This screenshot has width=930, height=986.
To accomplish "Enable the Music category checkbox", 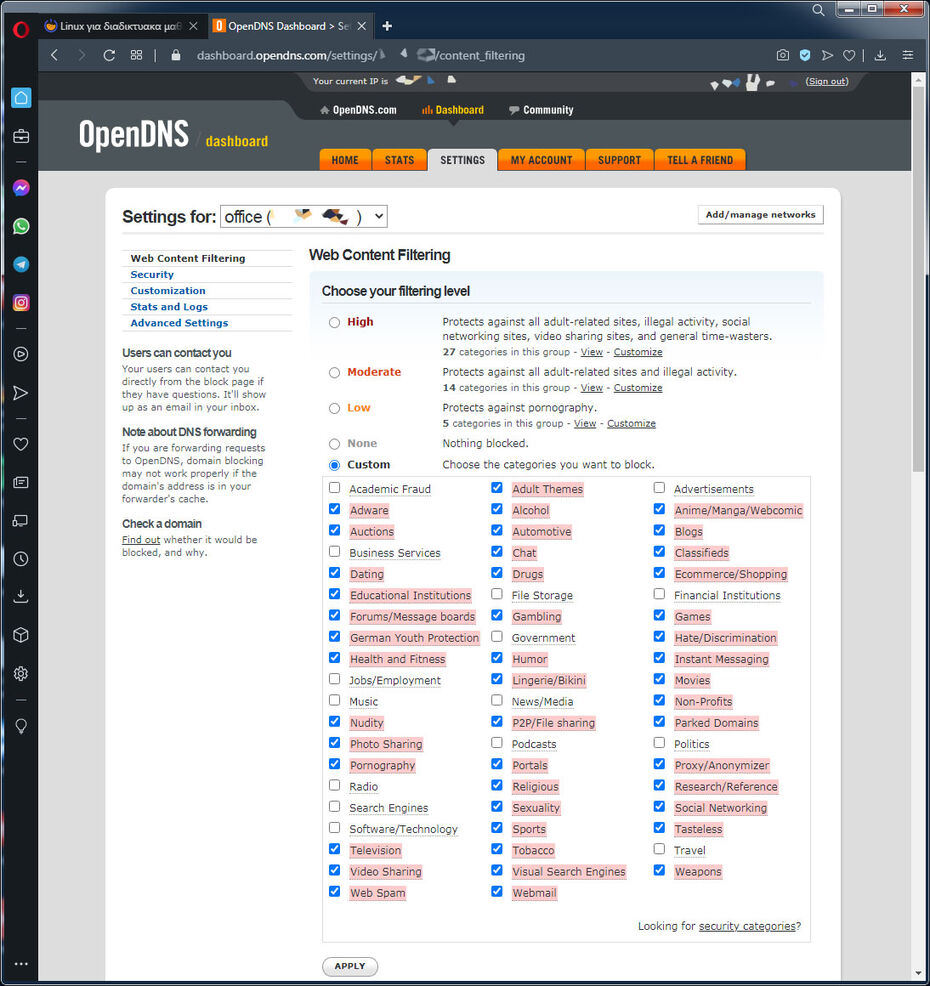I will (334, 701).
